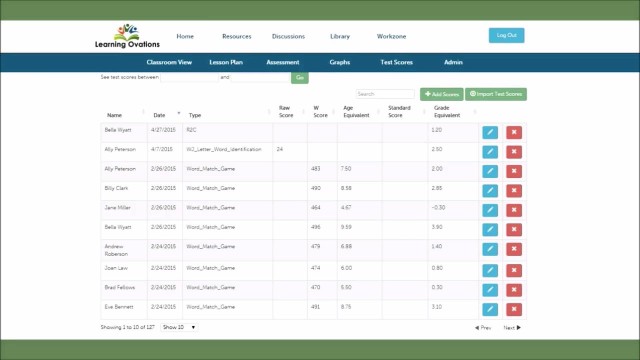
Task: Edit Ally Peterson's 2/26/2015 Word Match entry
Action: [490, 171]
